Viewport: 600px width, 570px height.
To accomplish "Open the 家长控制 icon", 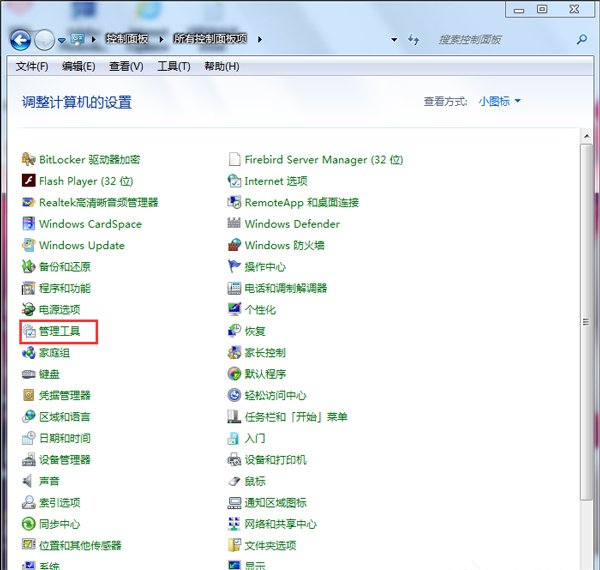I will pos(234,352).
